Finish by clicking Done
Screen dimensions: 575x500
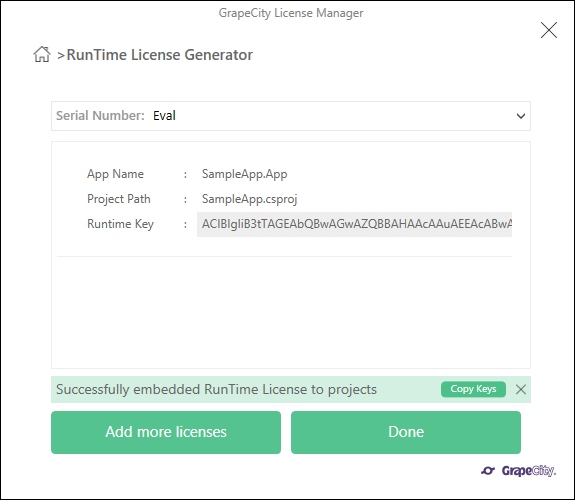(406, 432)
